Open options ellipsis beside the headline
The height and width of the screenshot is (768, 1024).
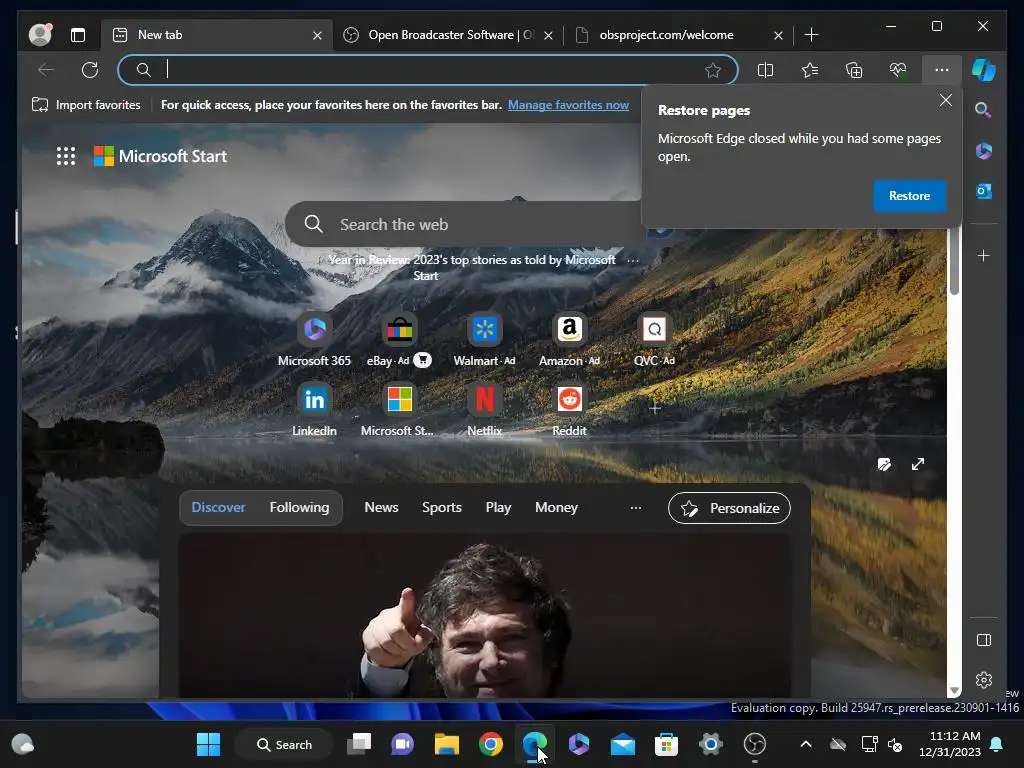point(633,260)
